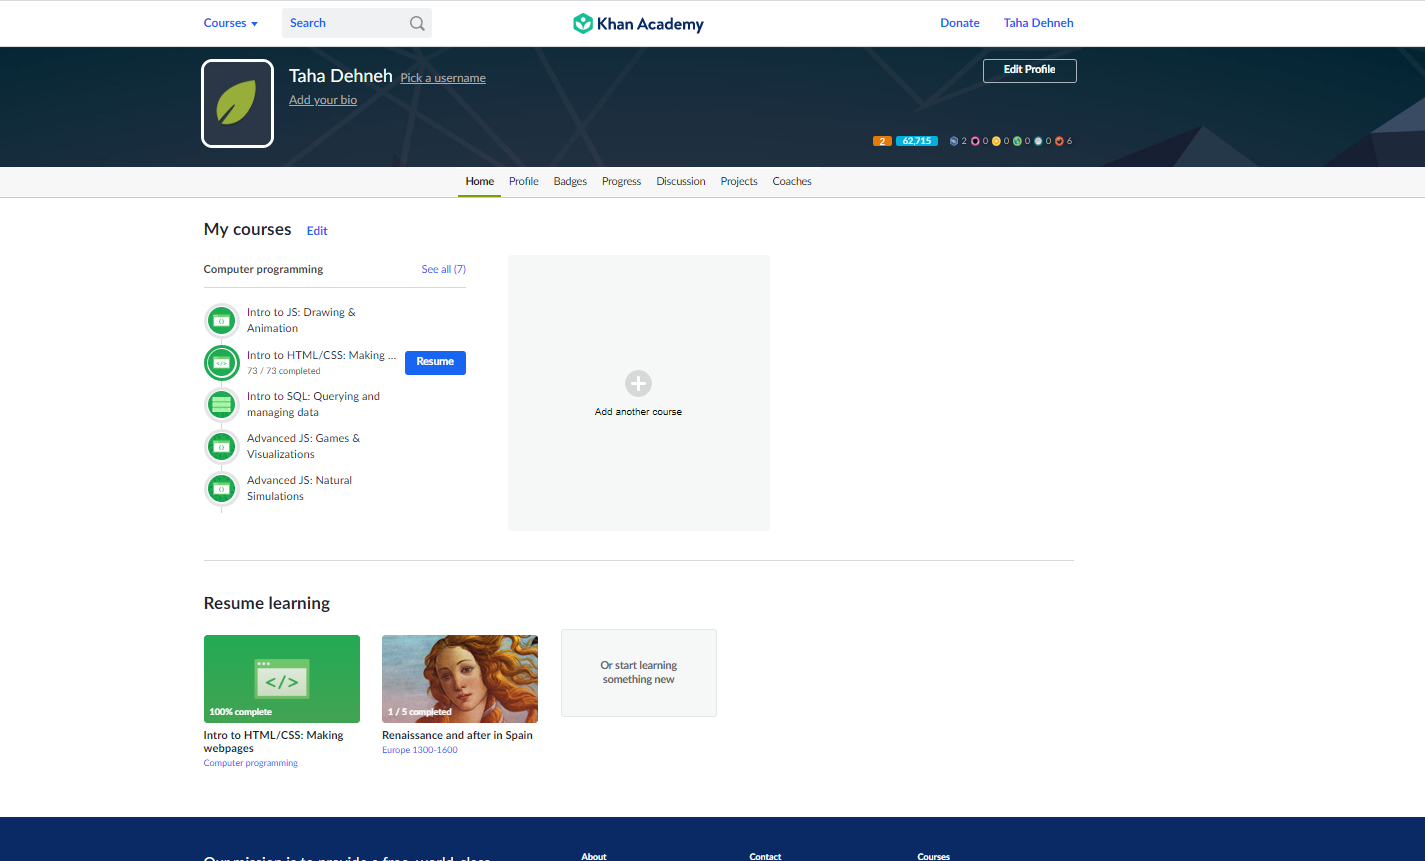Image resolution: width=1425 pixels, height=861 pixels.
Task: Open the Badges tab
Action: [570, 181]
